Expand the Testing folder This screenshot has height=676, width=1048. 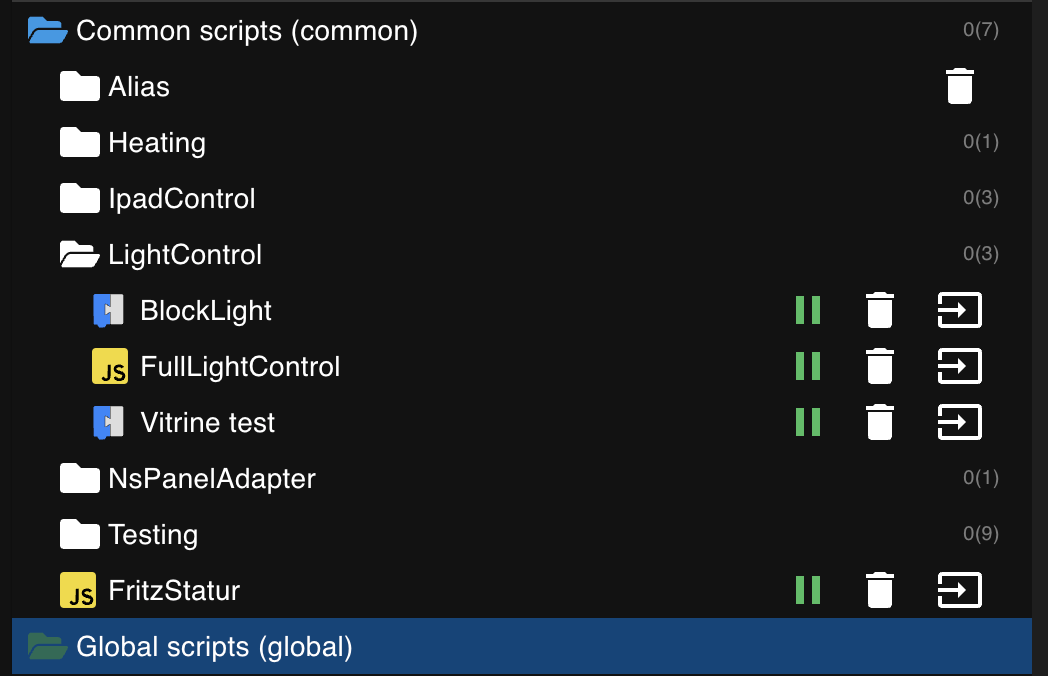point(80,535)
